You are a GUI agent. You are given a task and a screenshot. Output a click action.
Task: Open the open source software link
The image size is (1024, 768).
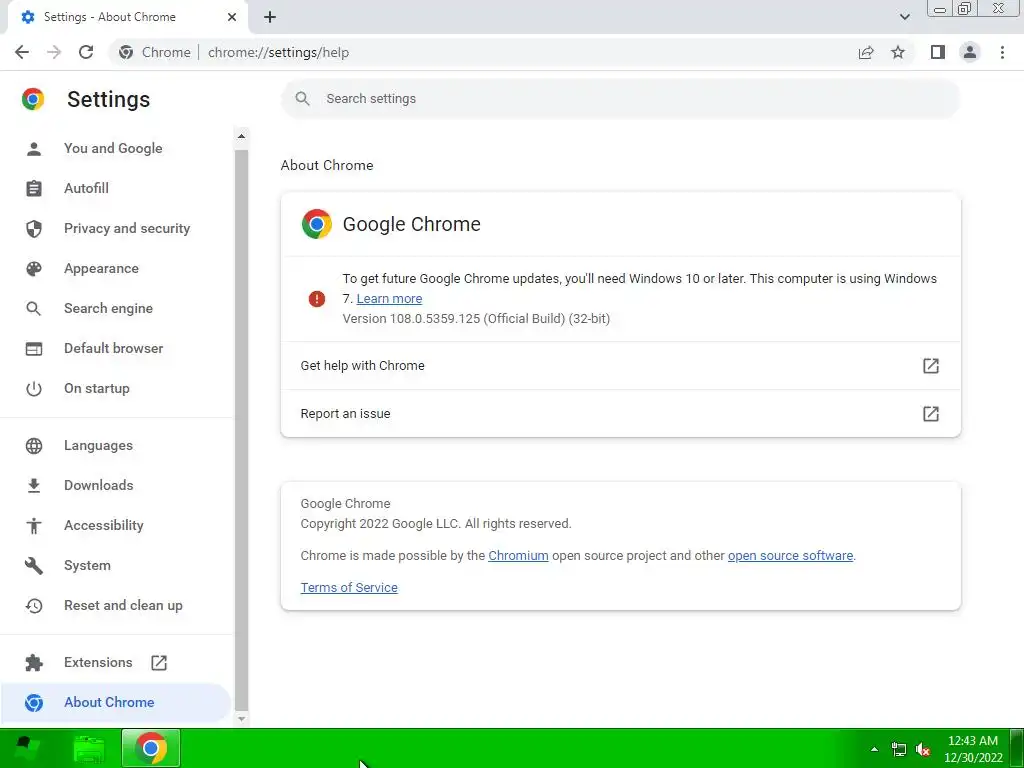(790, 556)
